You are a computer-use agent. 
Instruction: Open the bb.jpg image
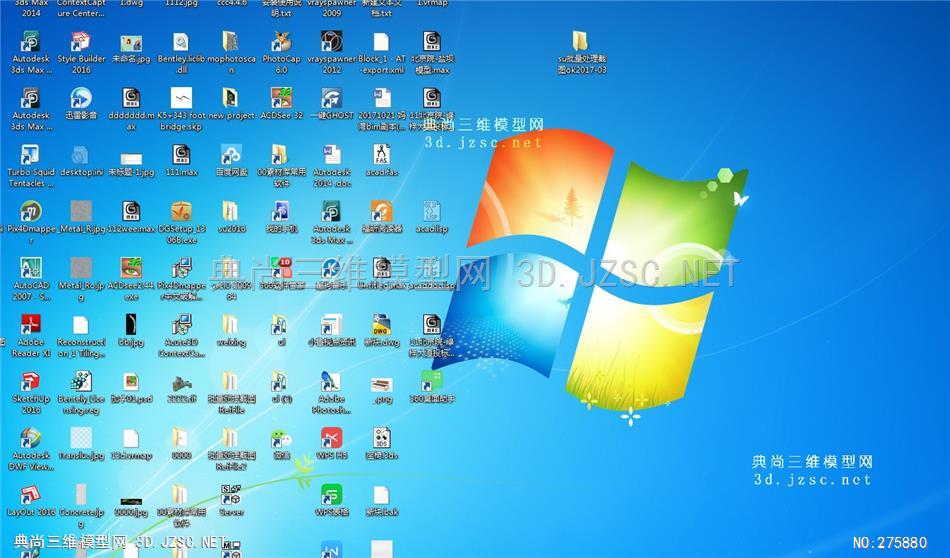(x=131, y=325)
